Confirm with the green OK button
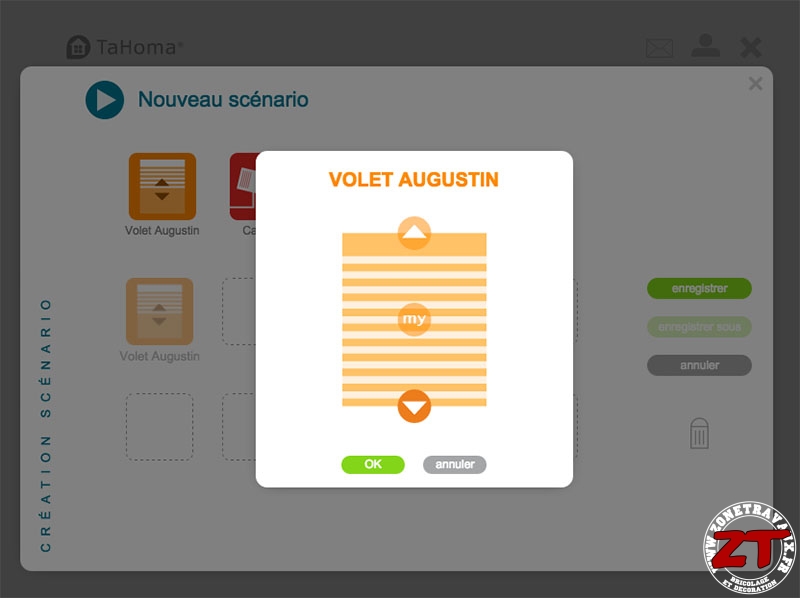Image resolution: width=800 pixels, height=598 pixels. (373, 464)
